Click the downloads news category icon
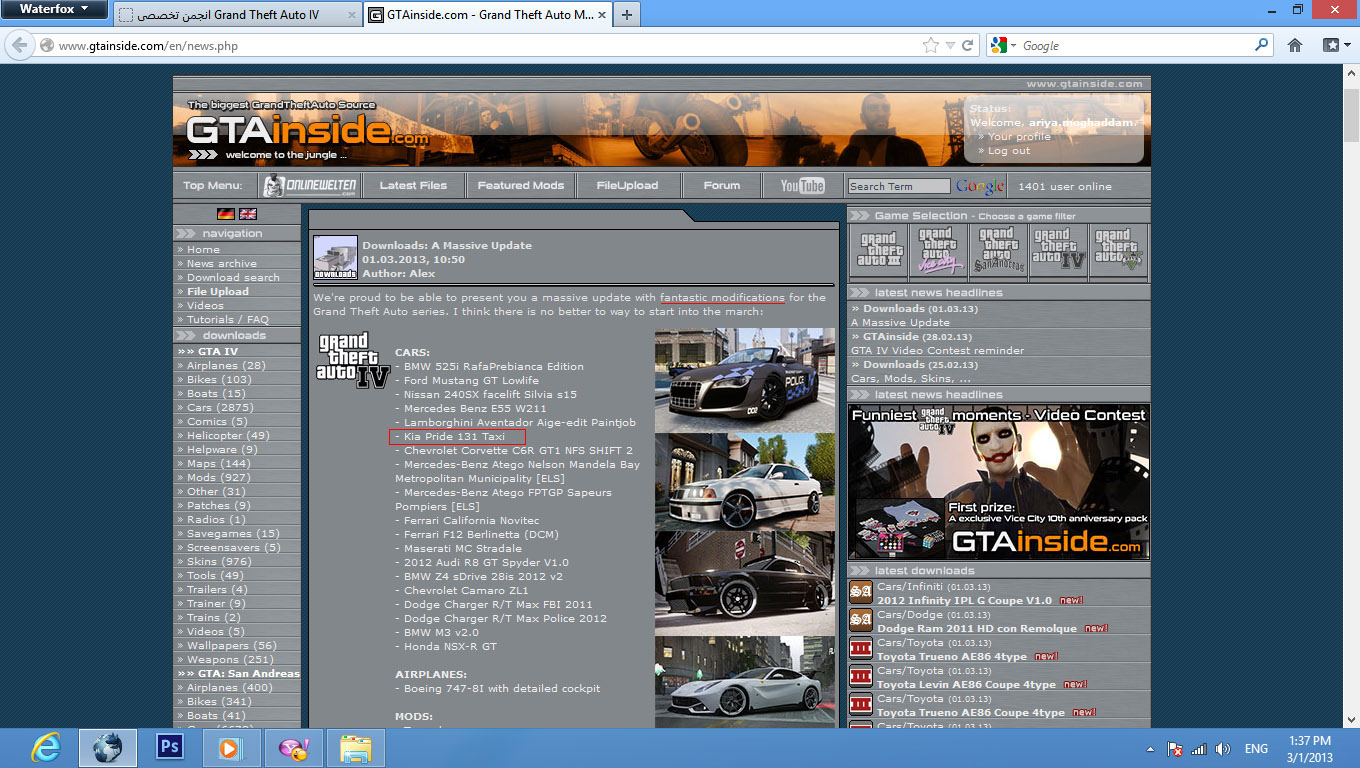1360x768 pixels. click(335, 258)
